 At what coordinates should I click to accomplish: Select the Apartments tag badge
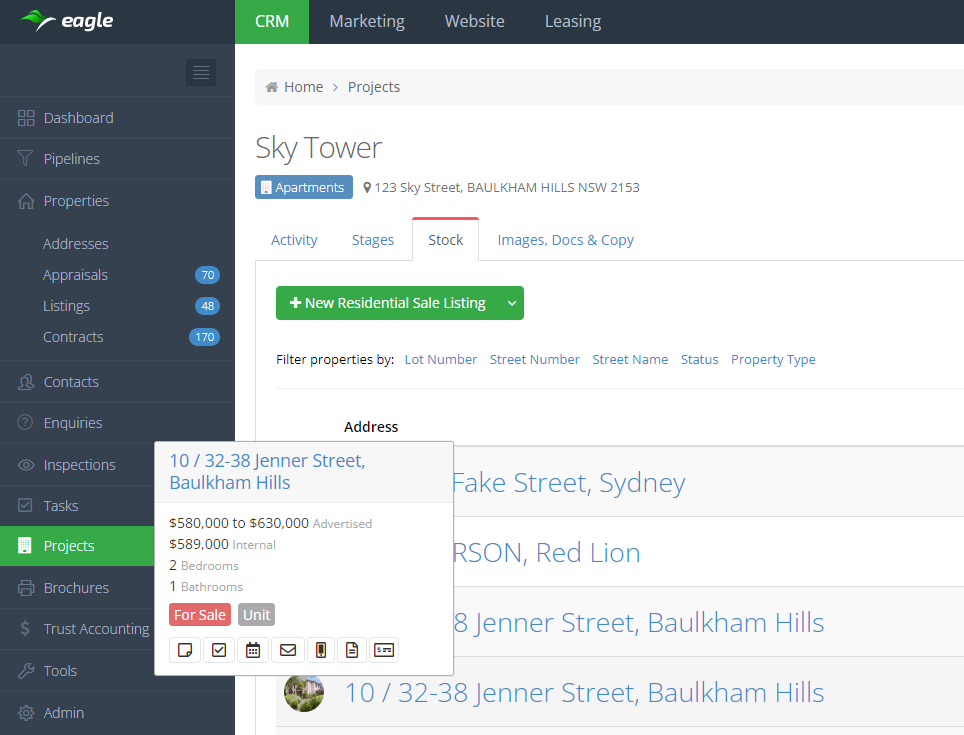click(x=303, y=187)
